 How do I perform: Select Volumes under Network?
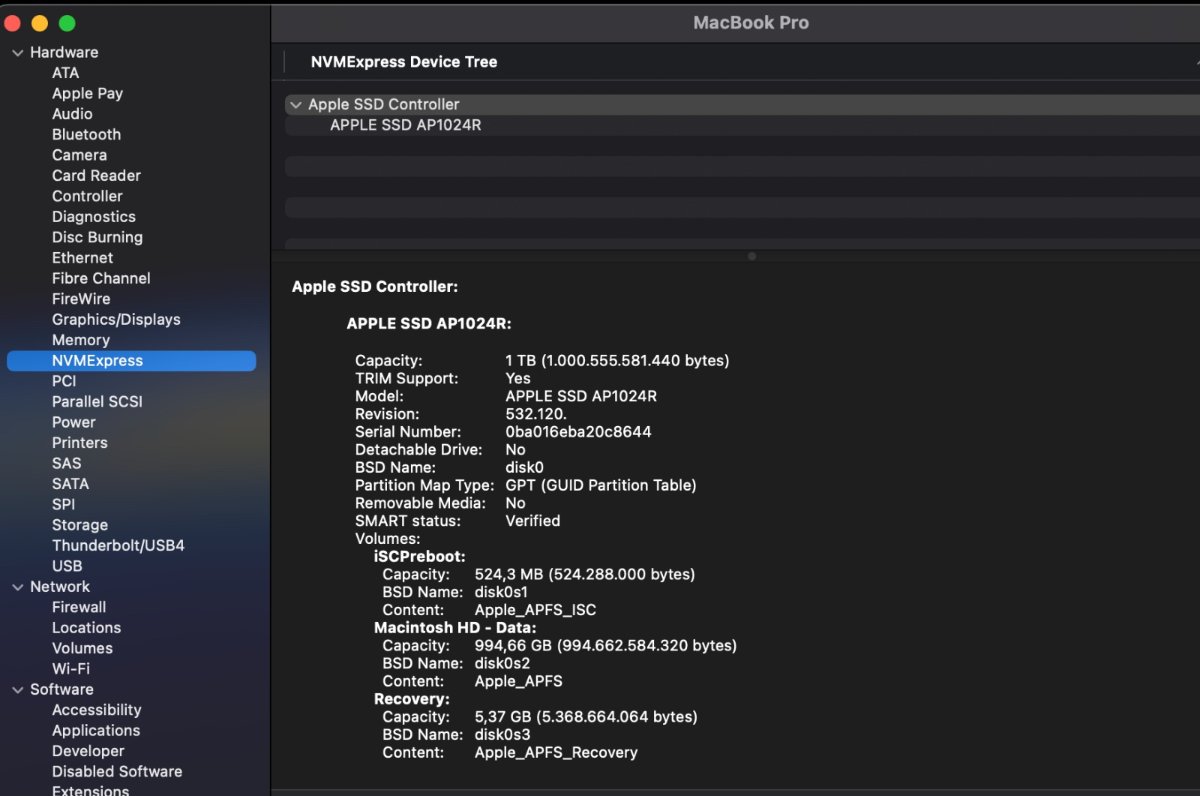click(x=82, y=648)
